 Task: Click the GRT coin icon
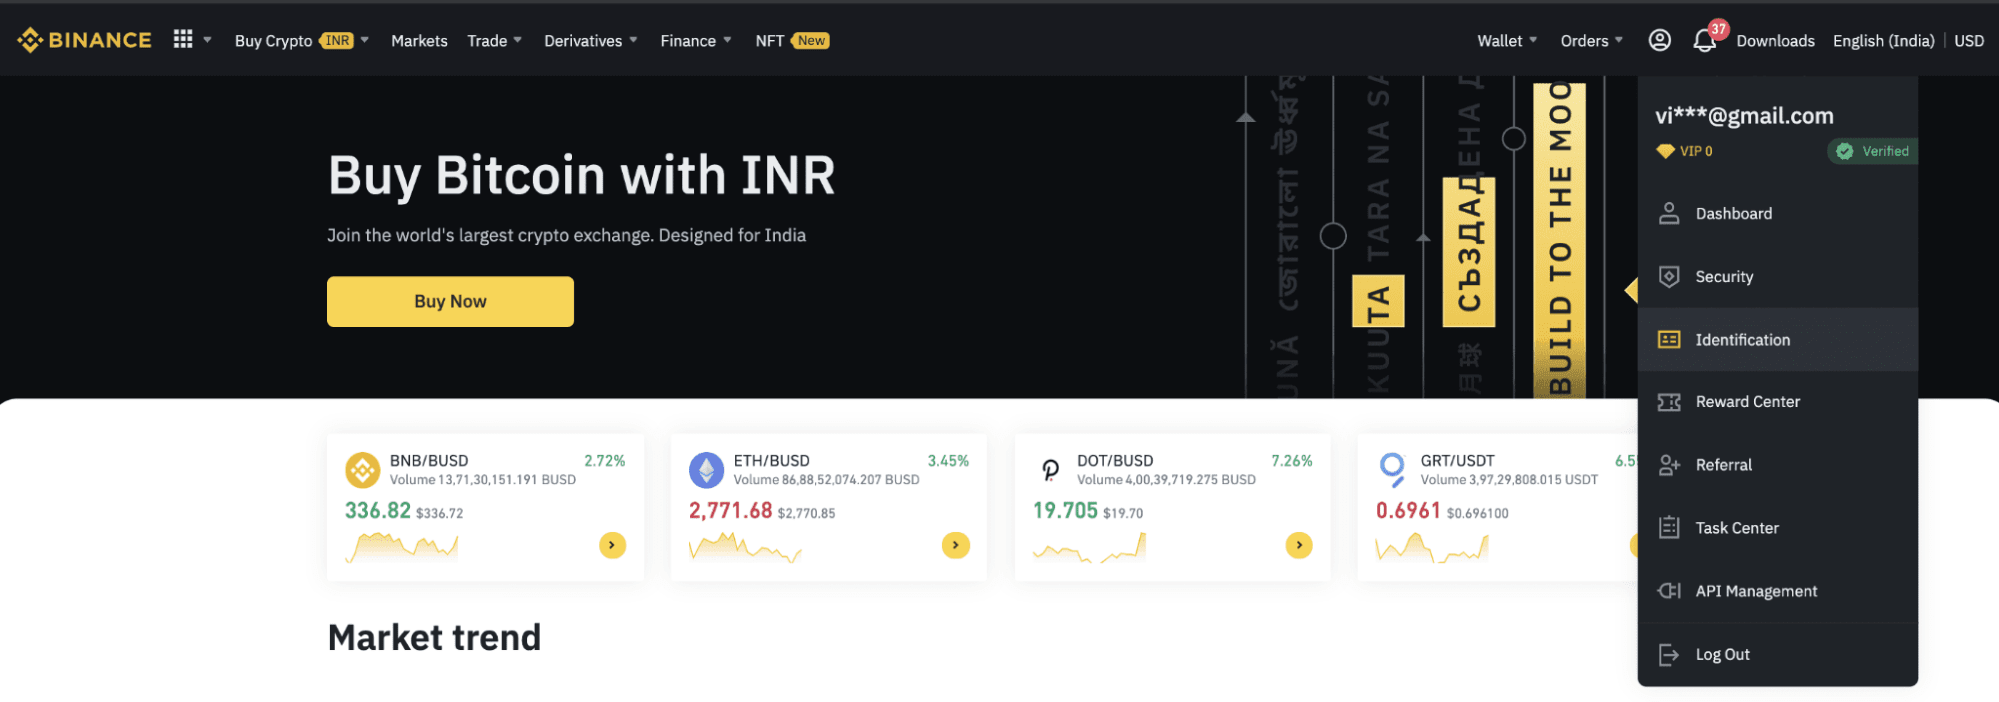1393,470
